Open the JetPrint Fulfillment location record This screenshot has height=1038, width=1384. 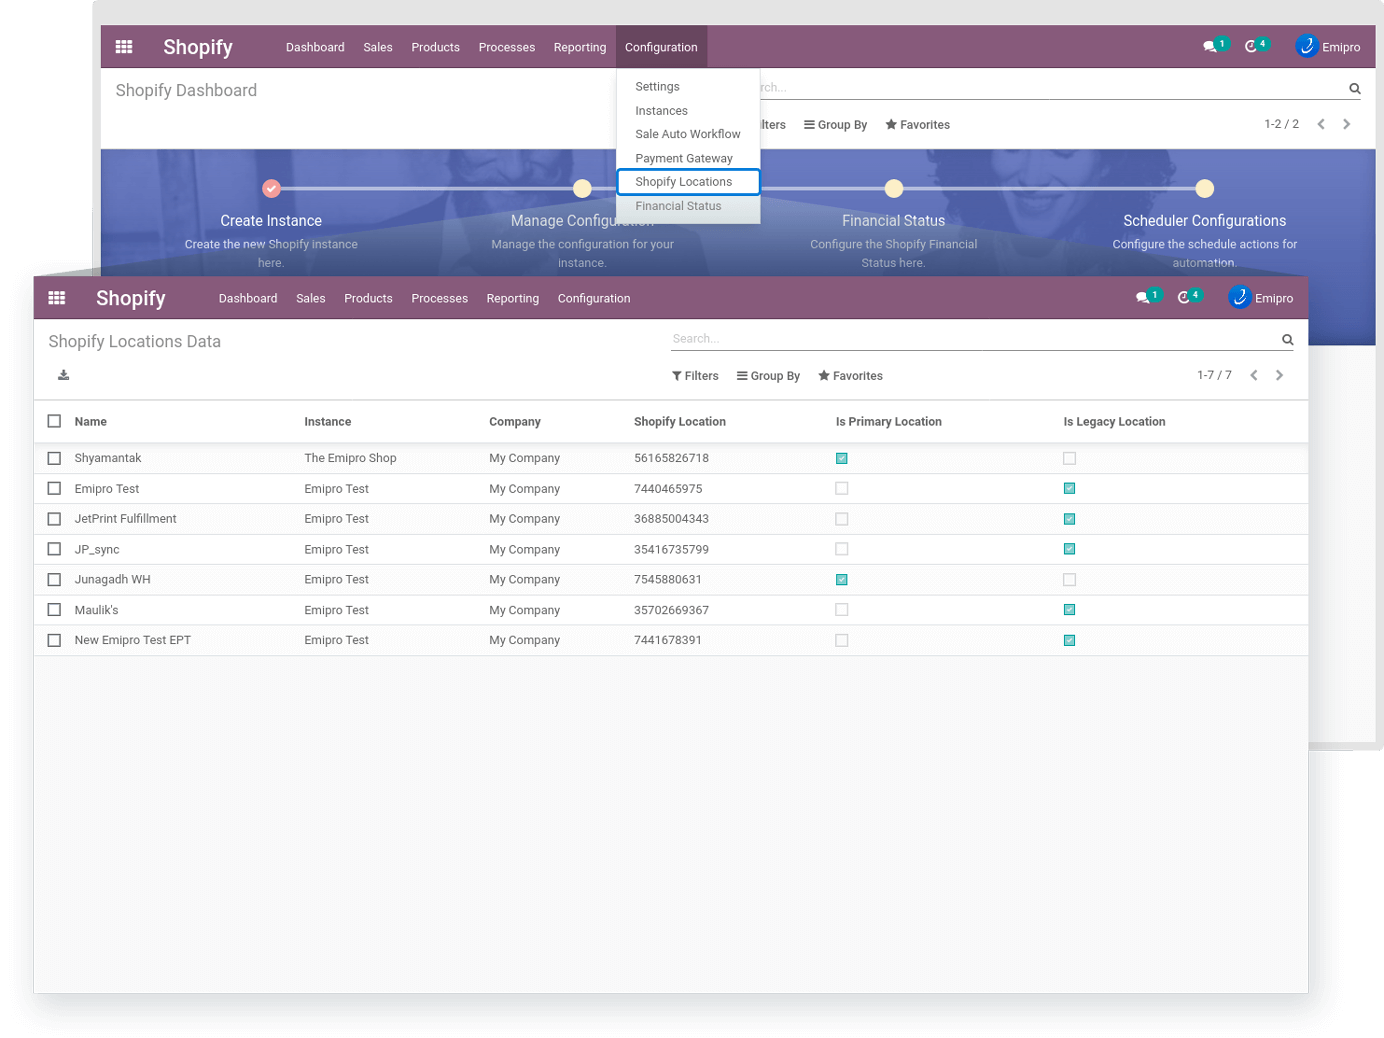click(125, 519)
